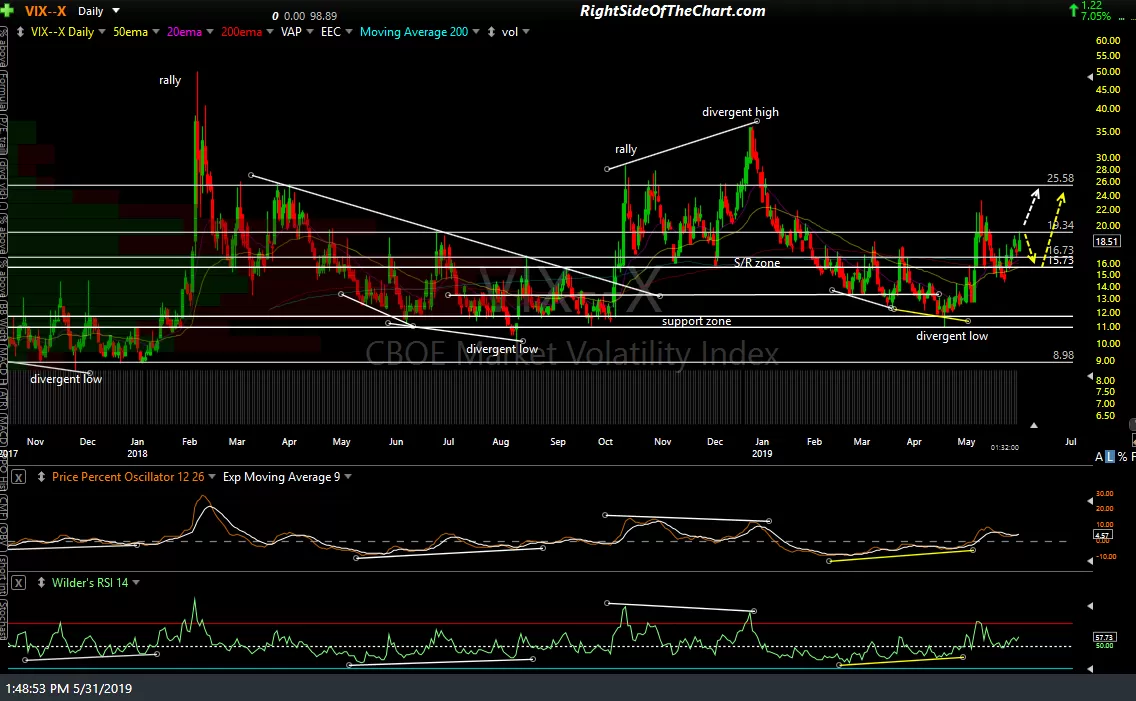Click the up-down arrows beside VIX--X Daily
Screen dimensions: 1136x701
coord(20,32)
